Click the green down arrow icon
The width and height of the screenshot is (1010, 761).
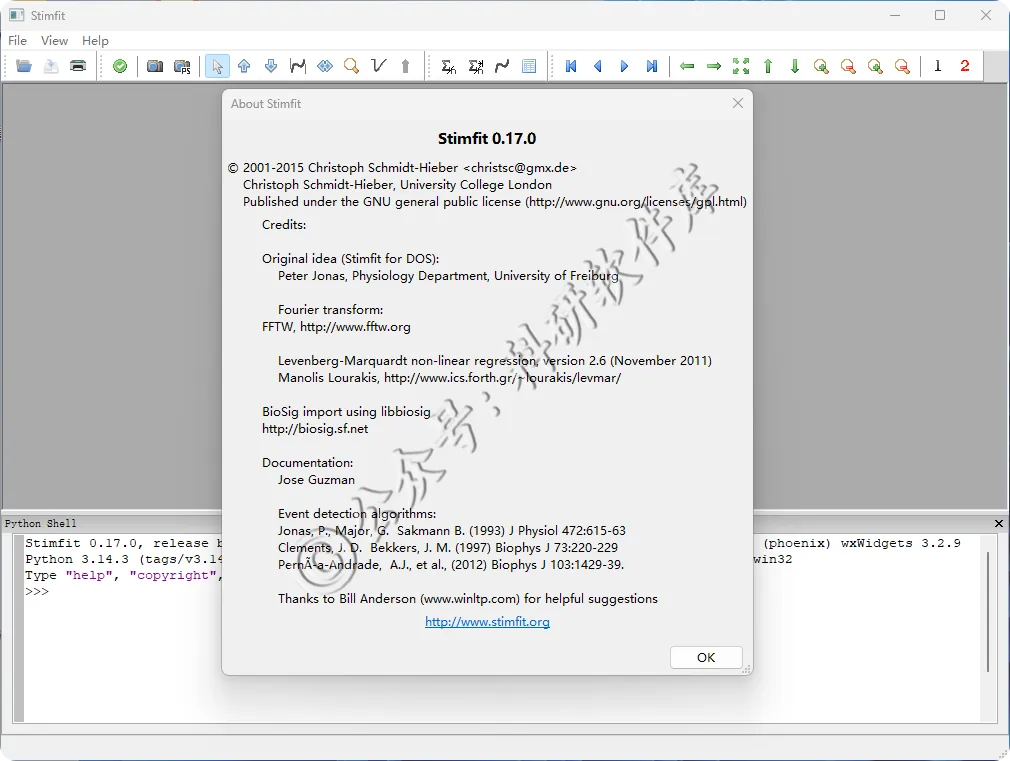(x=795, y=66)
